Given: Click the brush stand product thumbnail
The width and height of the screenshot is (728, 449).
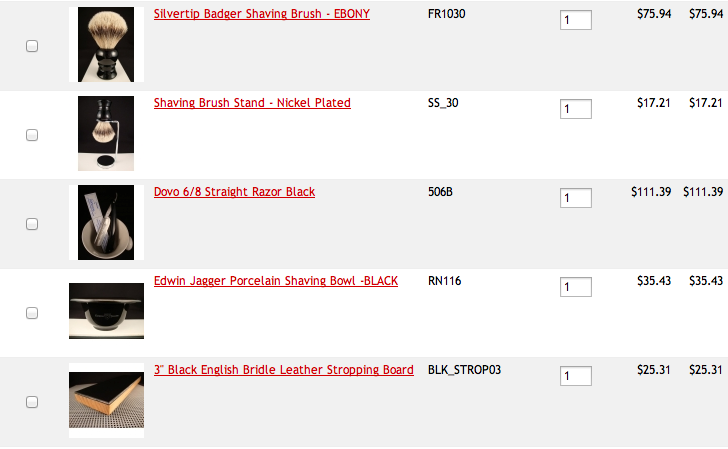Looking at the screenshot, I should pos(106,134).
